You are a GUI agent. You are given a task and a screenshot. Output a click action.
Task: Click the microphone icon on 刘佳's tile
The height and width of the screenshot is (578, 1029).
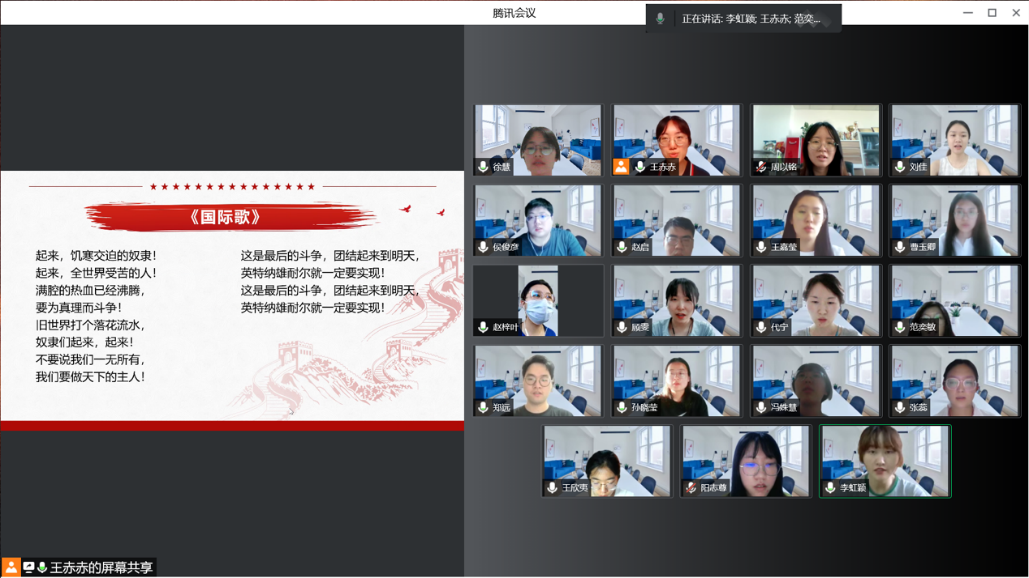click(x=900, y=167)
